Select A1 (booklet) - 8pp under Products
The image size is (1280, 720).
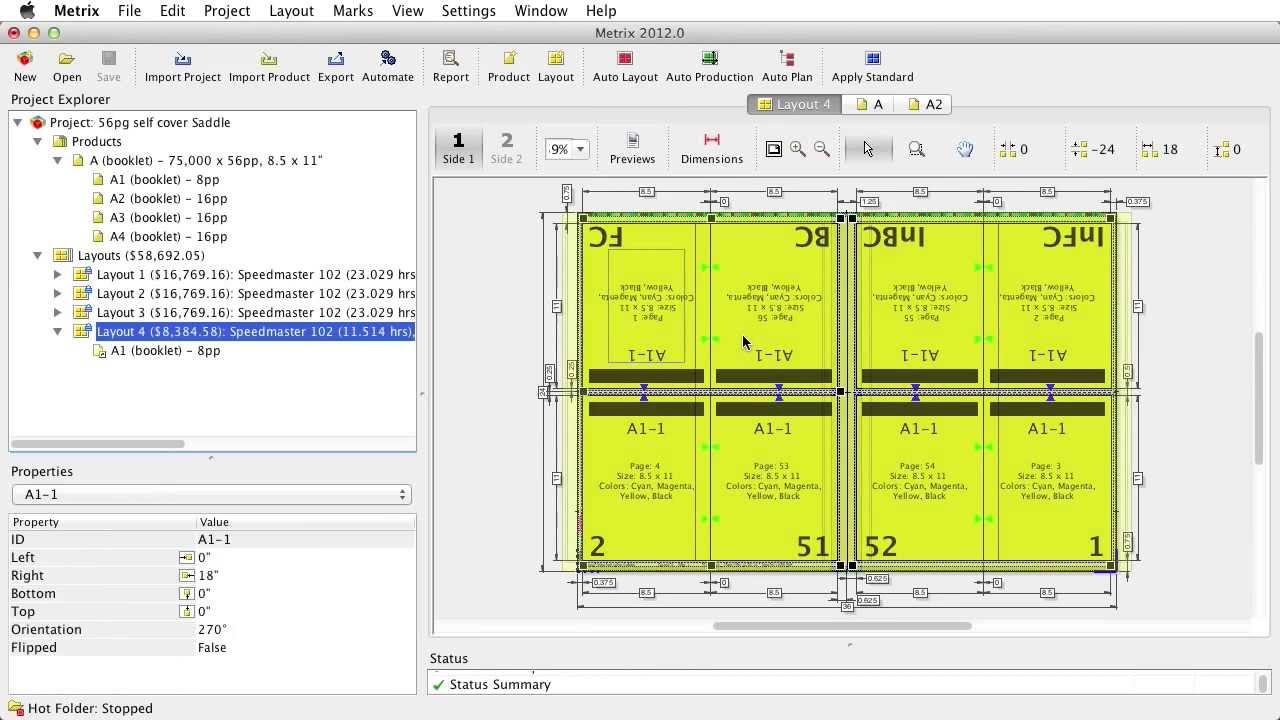(164, 179)
